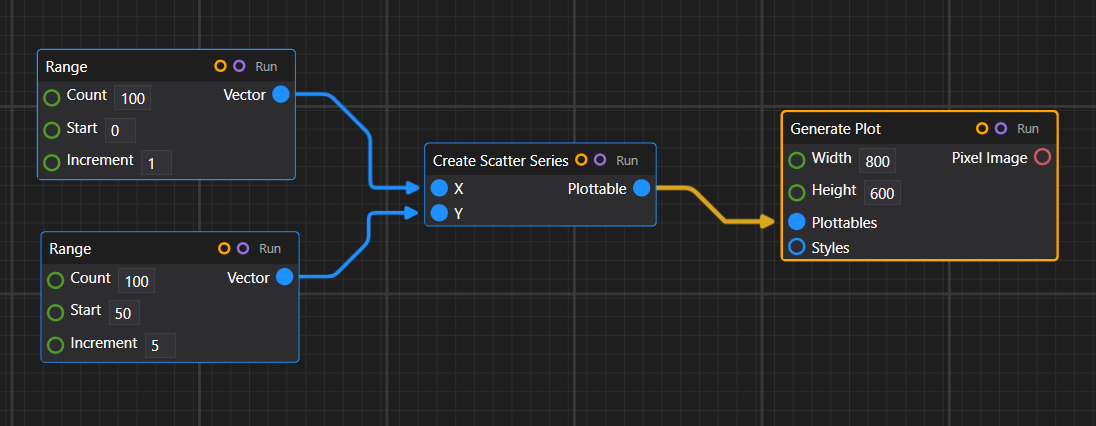The image size is (1096, 426).
Task: Click the Count input port of the bottom Range node
Action: coord(55,281)
